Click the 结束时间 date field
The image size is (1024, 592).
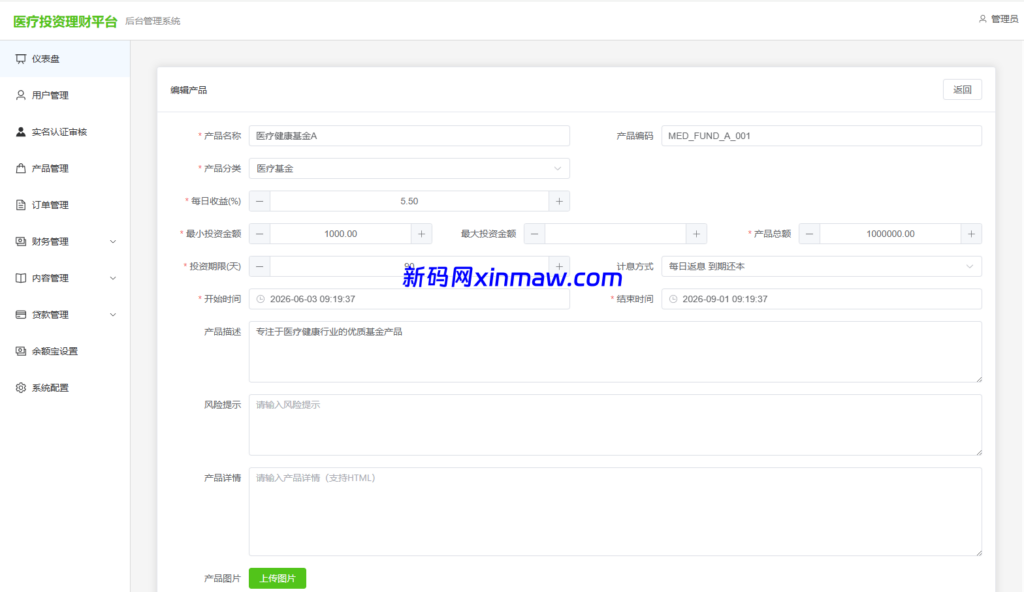click(x=822, y=299)
